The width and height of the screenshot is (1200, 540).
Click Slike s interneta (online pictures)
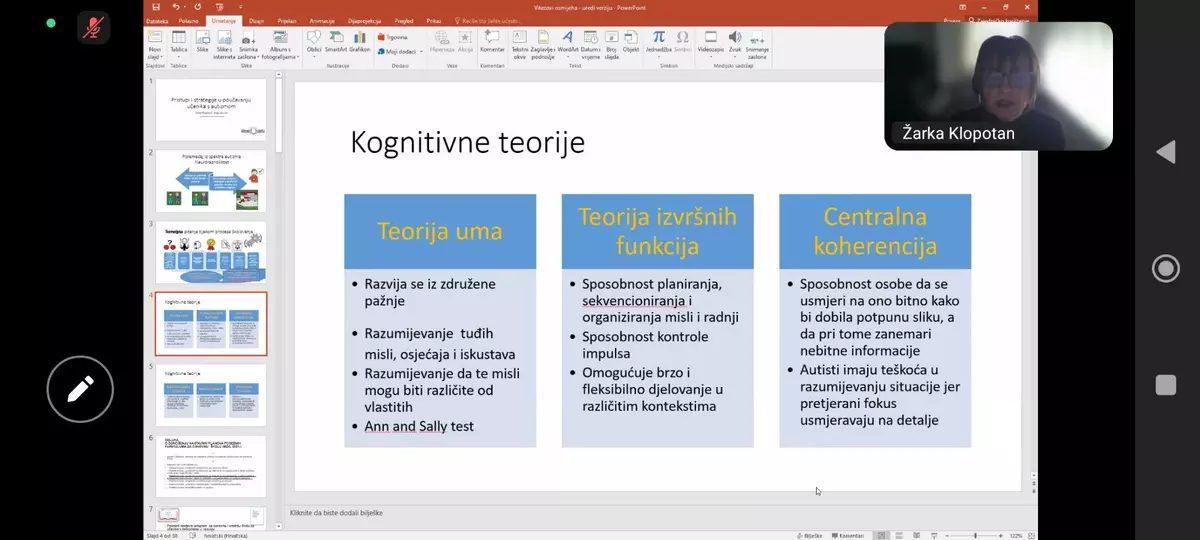click(224, 45)
